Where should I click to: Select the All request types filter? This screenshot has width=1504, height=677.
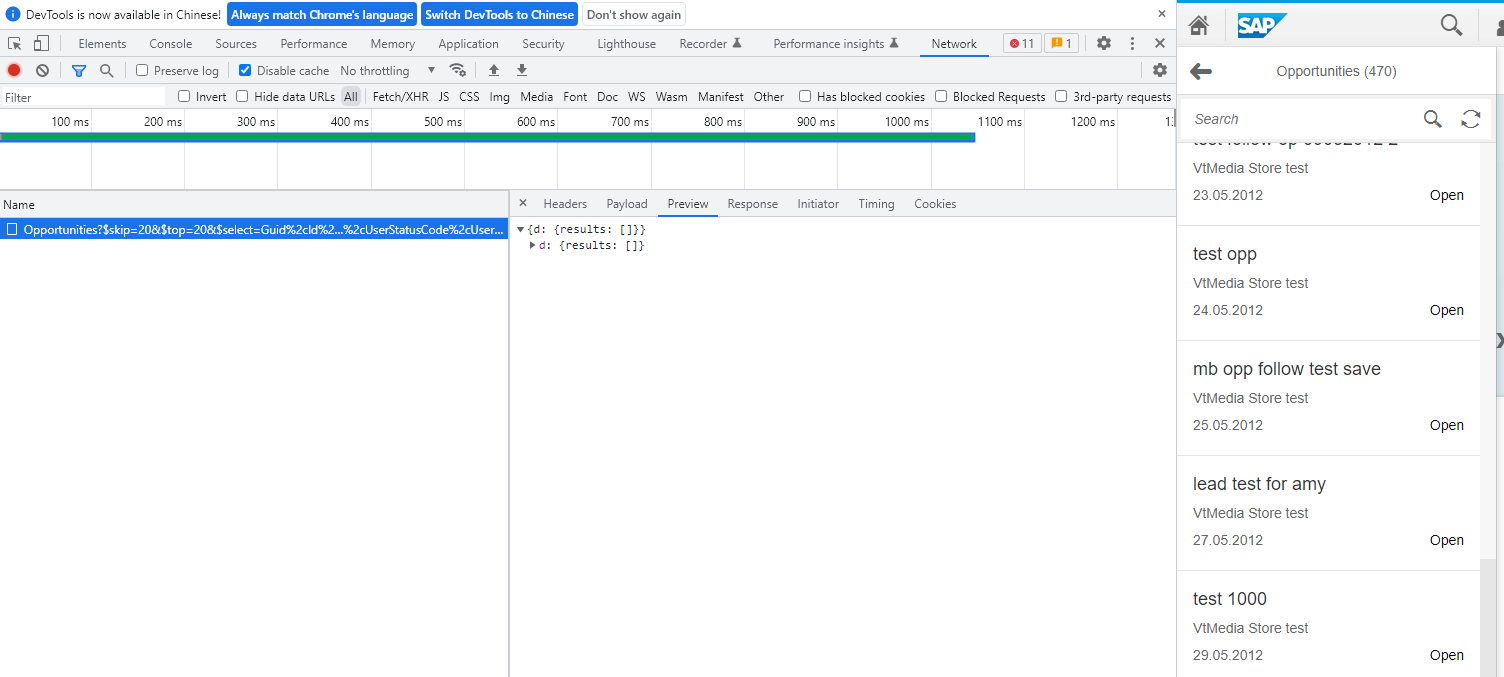[x=351, y=96]
